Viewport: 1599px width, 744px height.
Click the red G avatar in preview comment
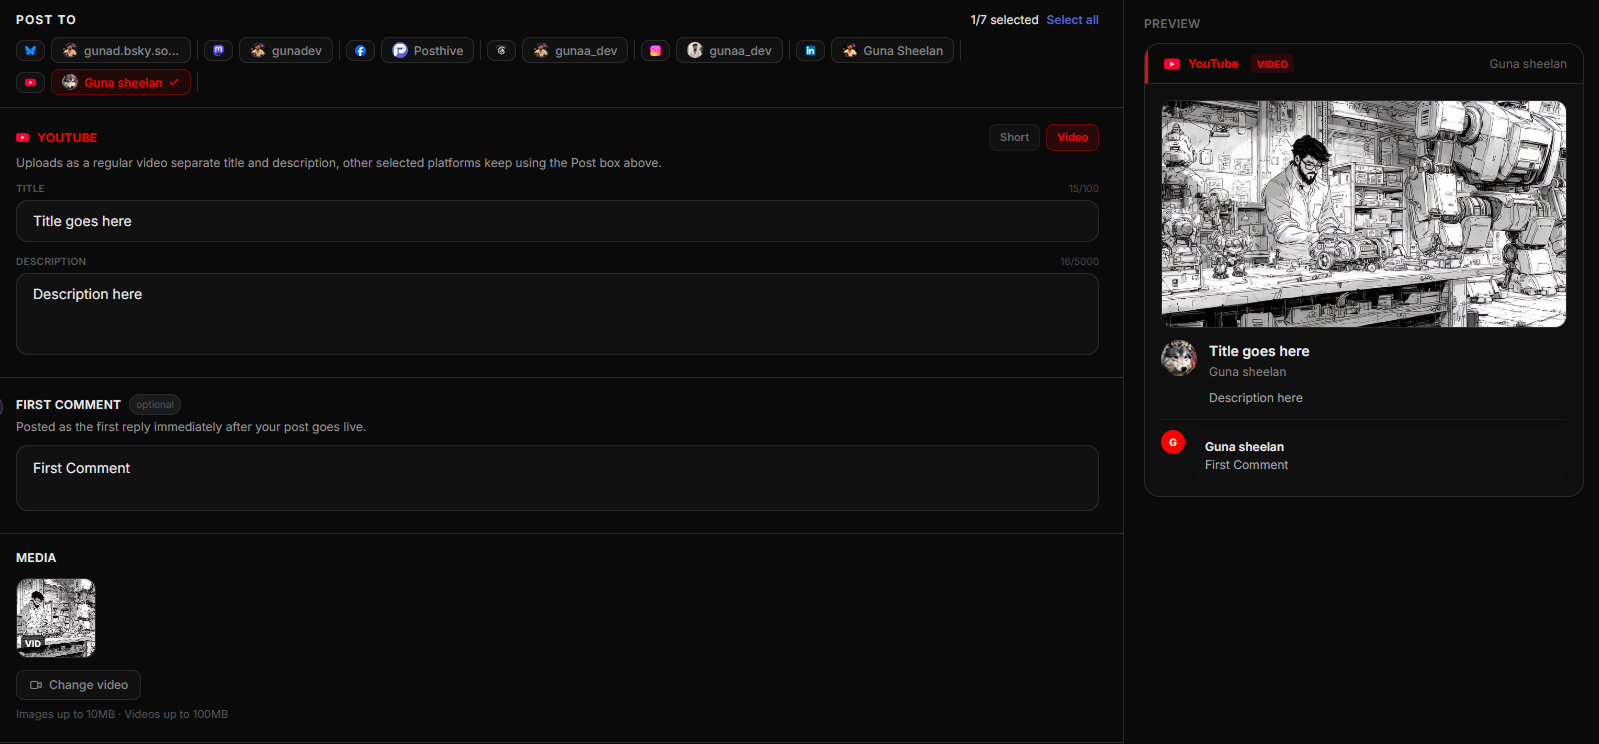click(1173, 442)
